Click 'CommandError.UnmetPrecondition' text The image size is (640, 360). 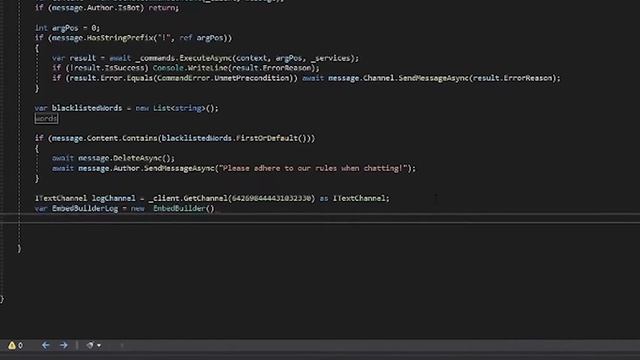coord(223,78)
